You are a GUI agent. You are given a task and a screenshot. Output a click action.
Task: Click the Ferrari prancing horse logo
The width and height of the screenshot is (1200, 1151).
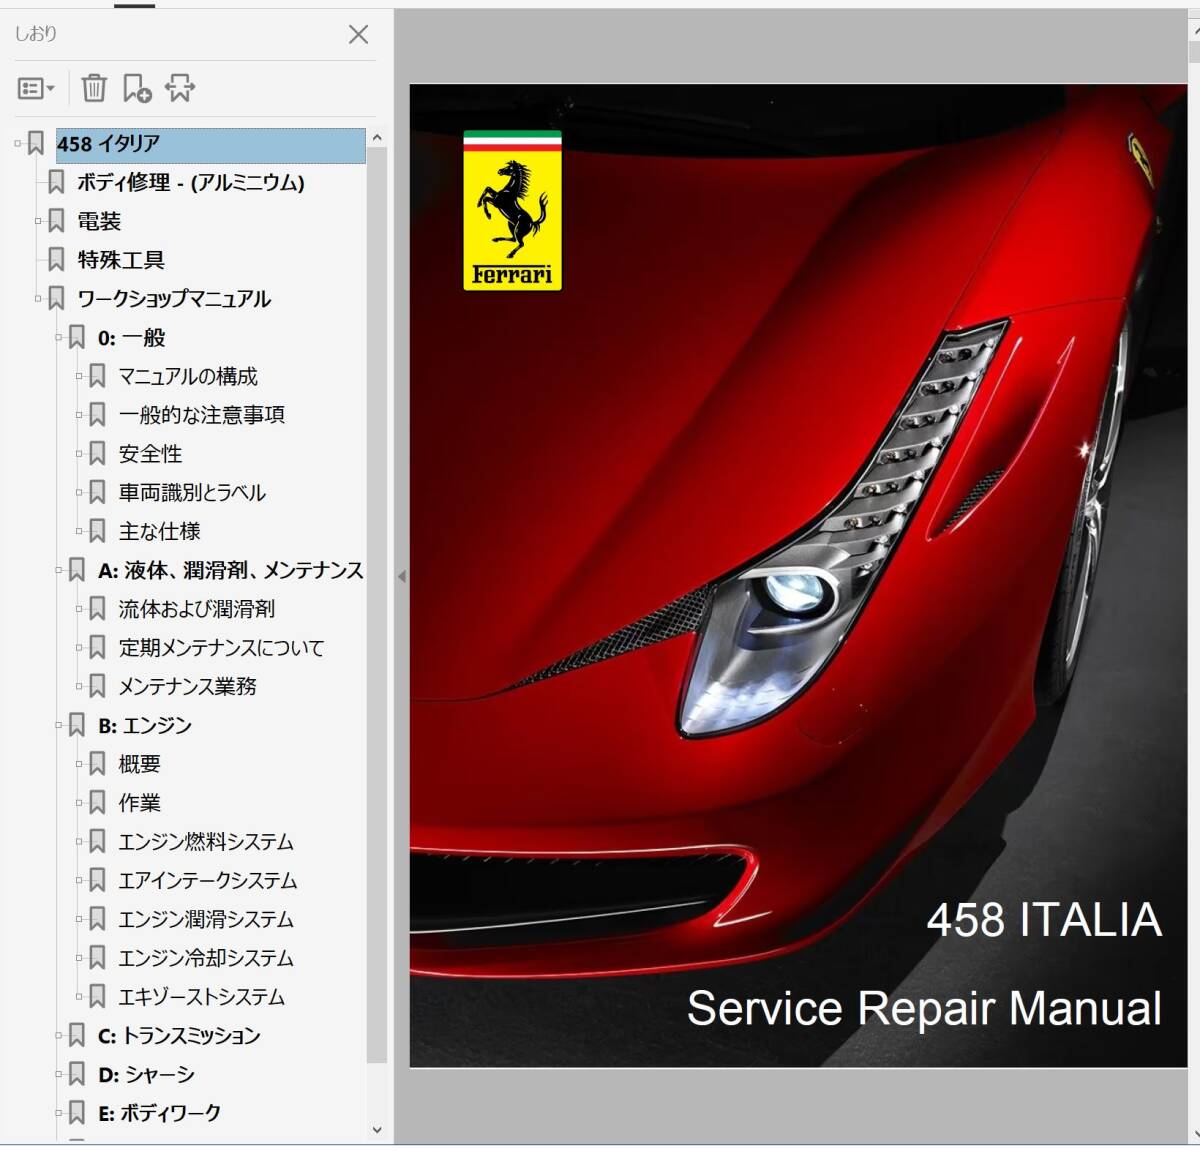click(513, 211)
